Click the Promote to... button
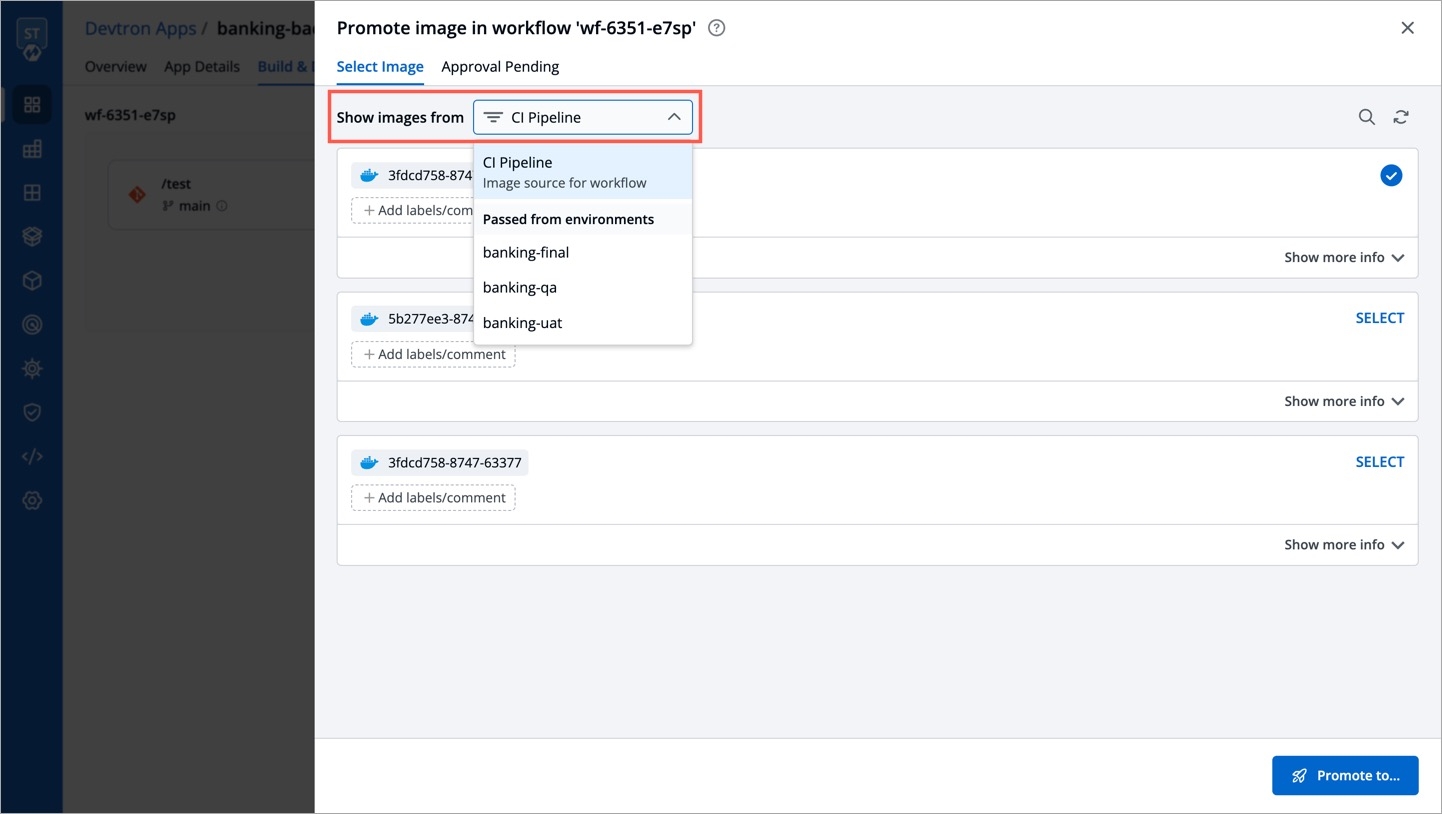Screen dimensions: 1442x814 pyautogui.click(x=1344, y=775)
